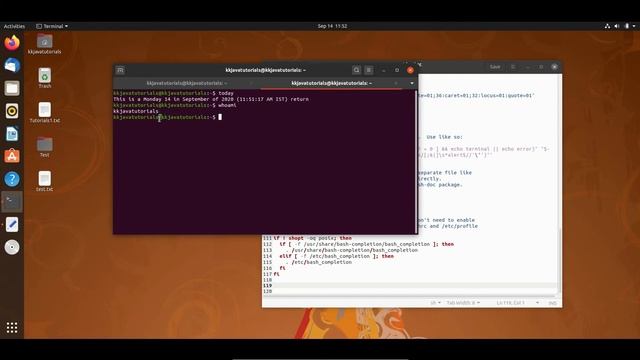Viewport: 640px width, 360px height.
Task: Click the 'today' command output line
Action: [211, 99]
